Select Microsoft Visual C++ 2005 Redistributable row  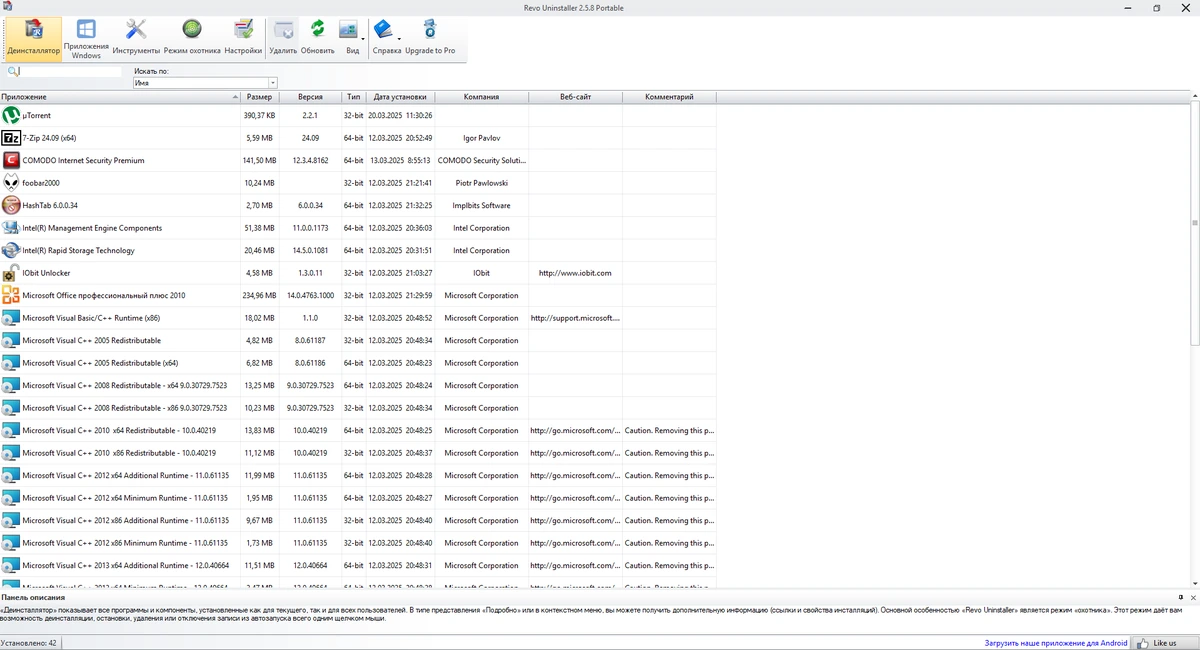[358, 341]
